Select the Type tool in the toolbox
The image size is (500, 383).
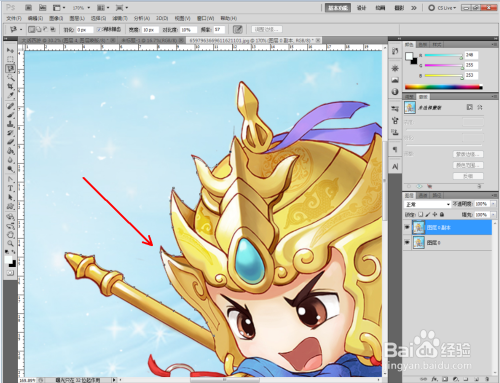pyautogui.click(x=11, y=188)
